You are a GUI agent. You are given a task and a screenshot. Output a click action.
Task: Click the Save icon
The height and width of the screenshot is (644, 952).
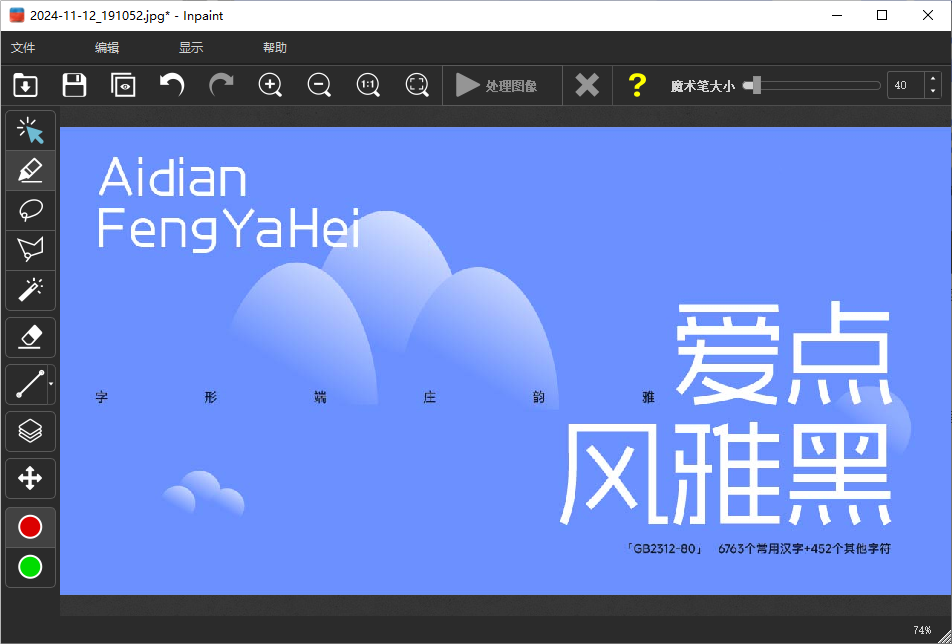point(74,85)
